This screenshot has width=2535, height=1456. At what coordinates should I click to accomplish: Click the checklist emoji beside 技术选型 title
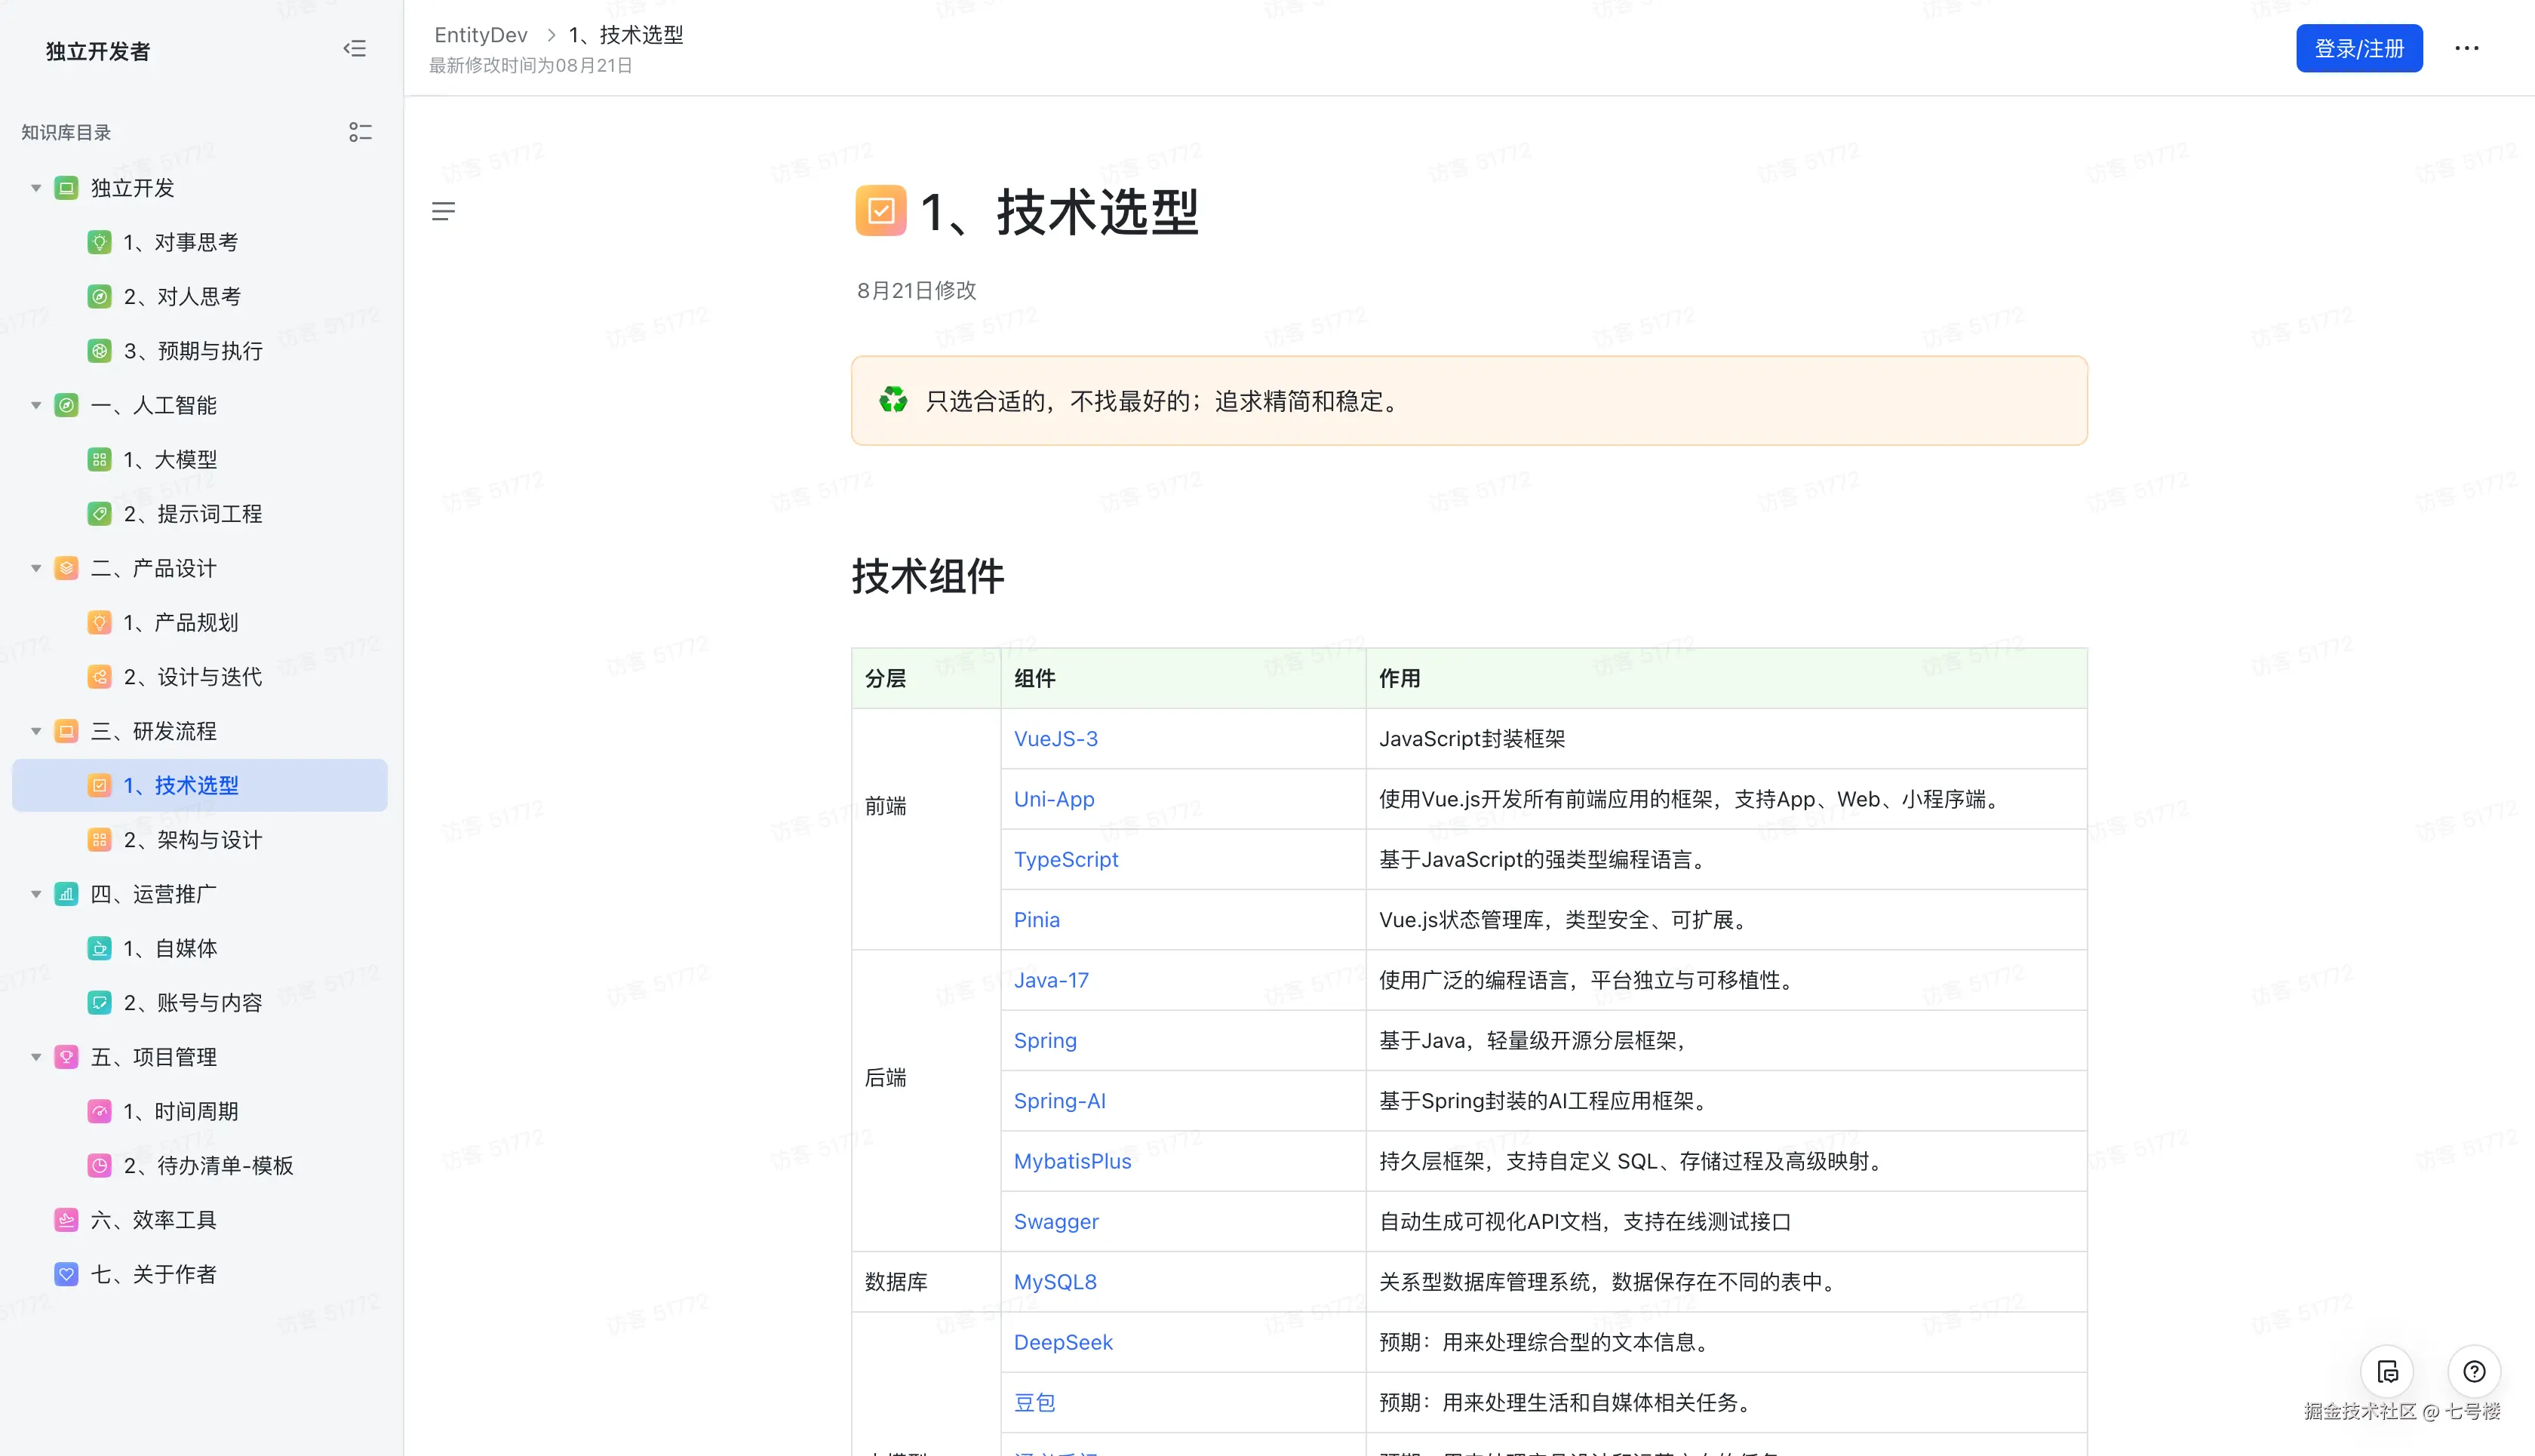coord(880,211)
